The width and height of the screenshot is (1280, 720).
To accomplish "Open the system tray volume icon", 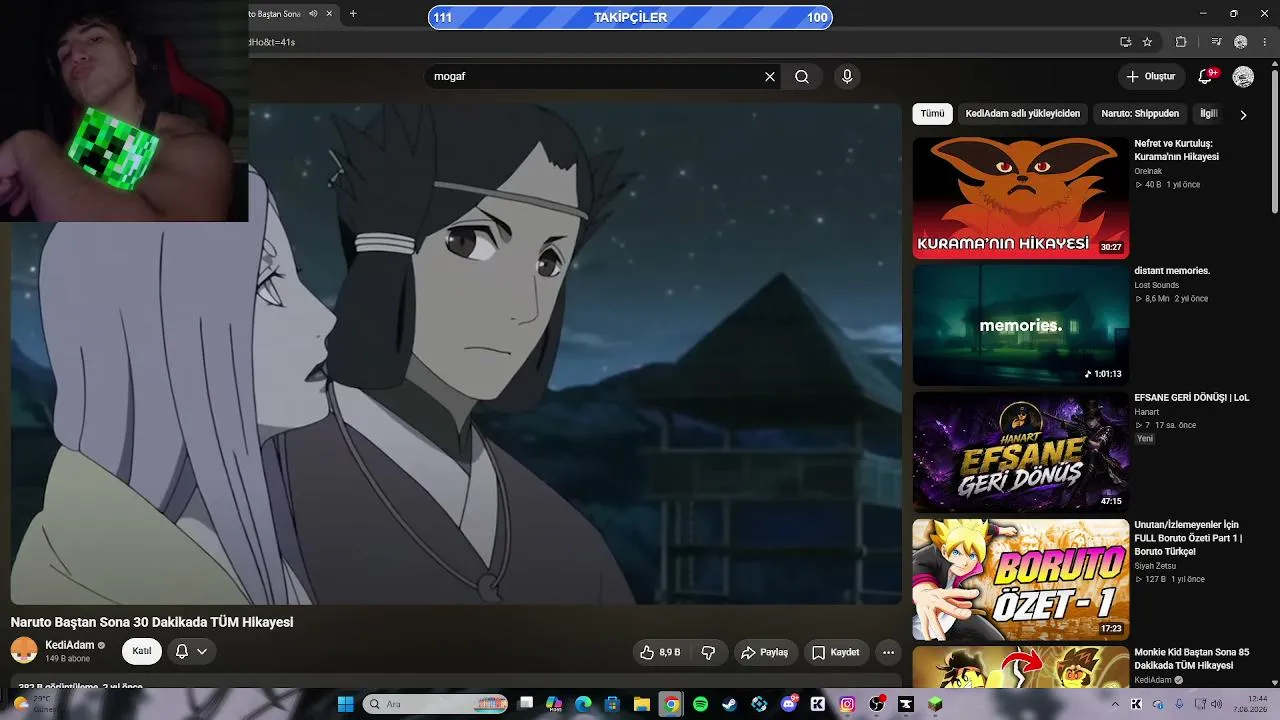I will pos(1216,704).
